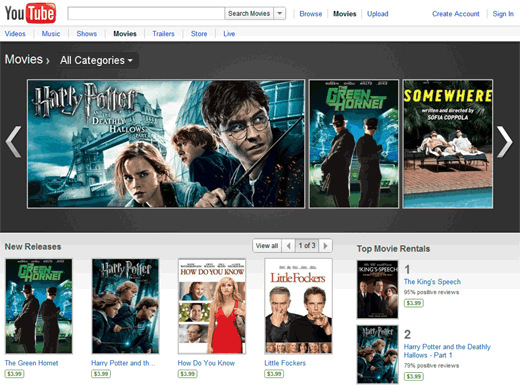Click the $3.99 price under Harry Potter new release
This screenshot has width=520, height=388.
click(101, 374)
